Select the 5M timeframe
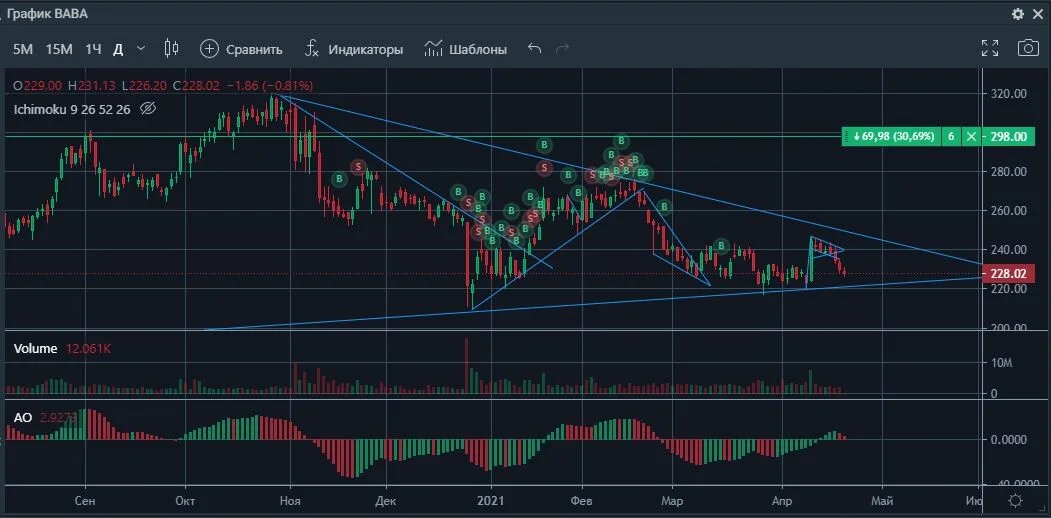 coord(23,49)
